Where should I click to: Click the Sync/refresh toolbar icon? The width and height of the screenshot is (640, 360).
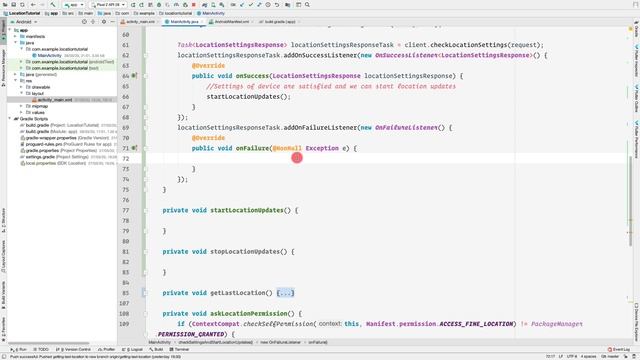pyautogui.click(x=22, y=4)
